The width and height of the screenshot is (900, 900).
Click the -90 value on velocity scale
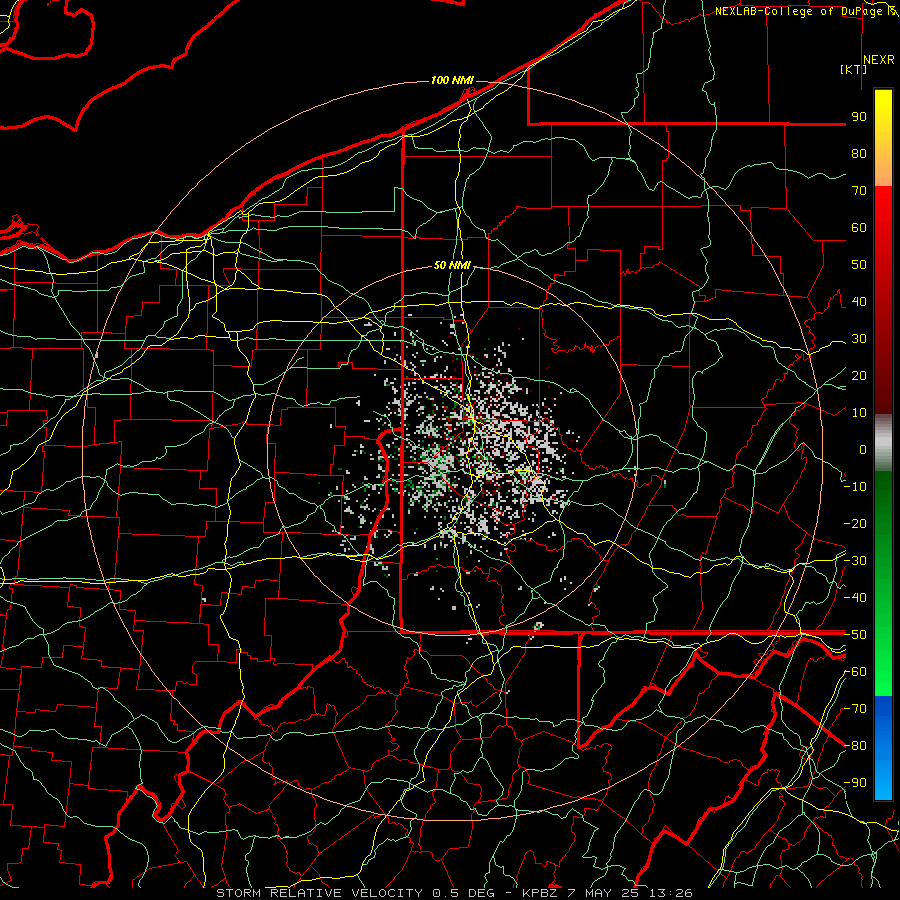[855, 783]
